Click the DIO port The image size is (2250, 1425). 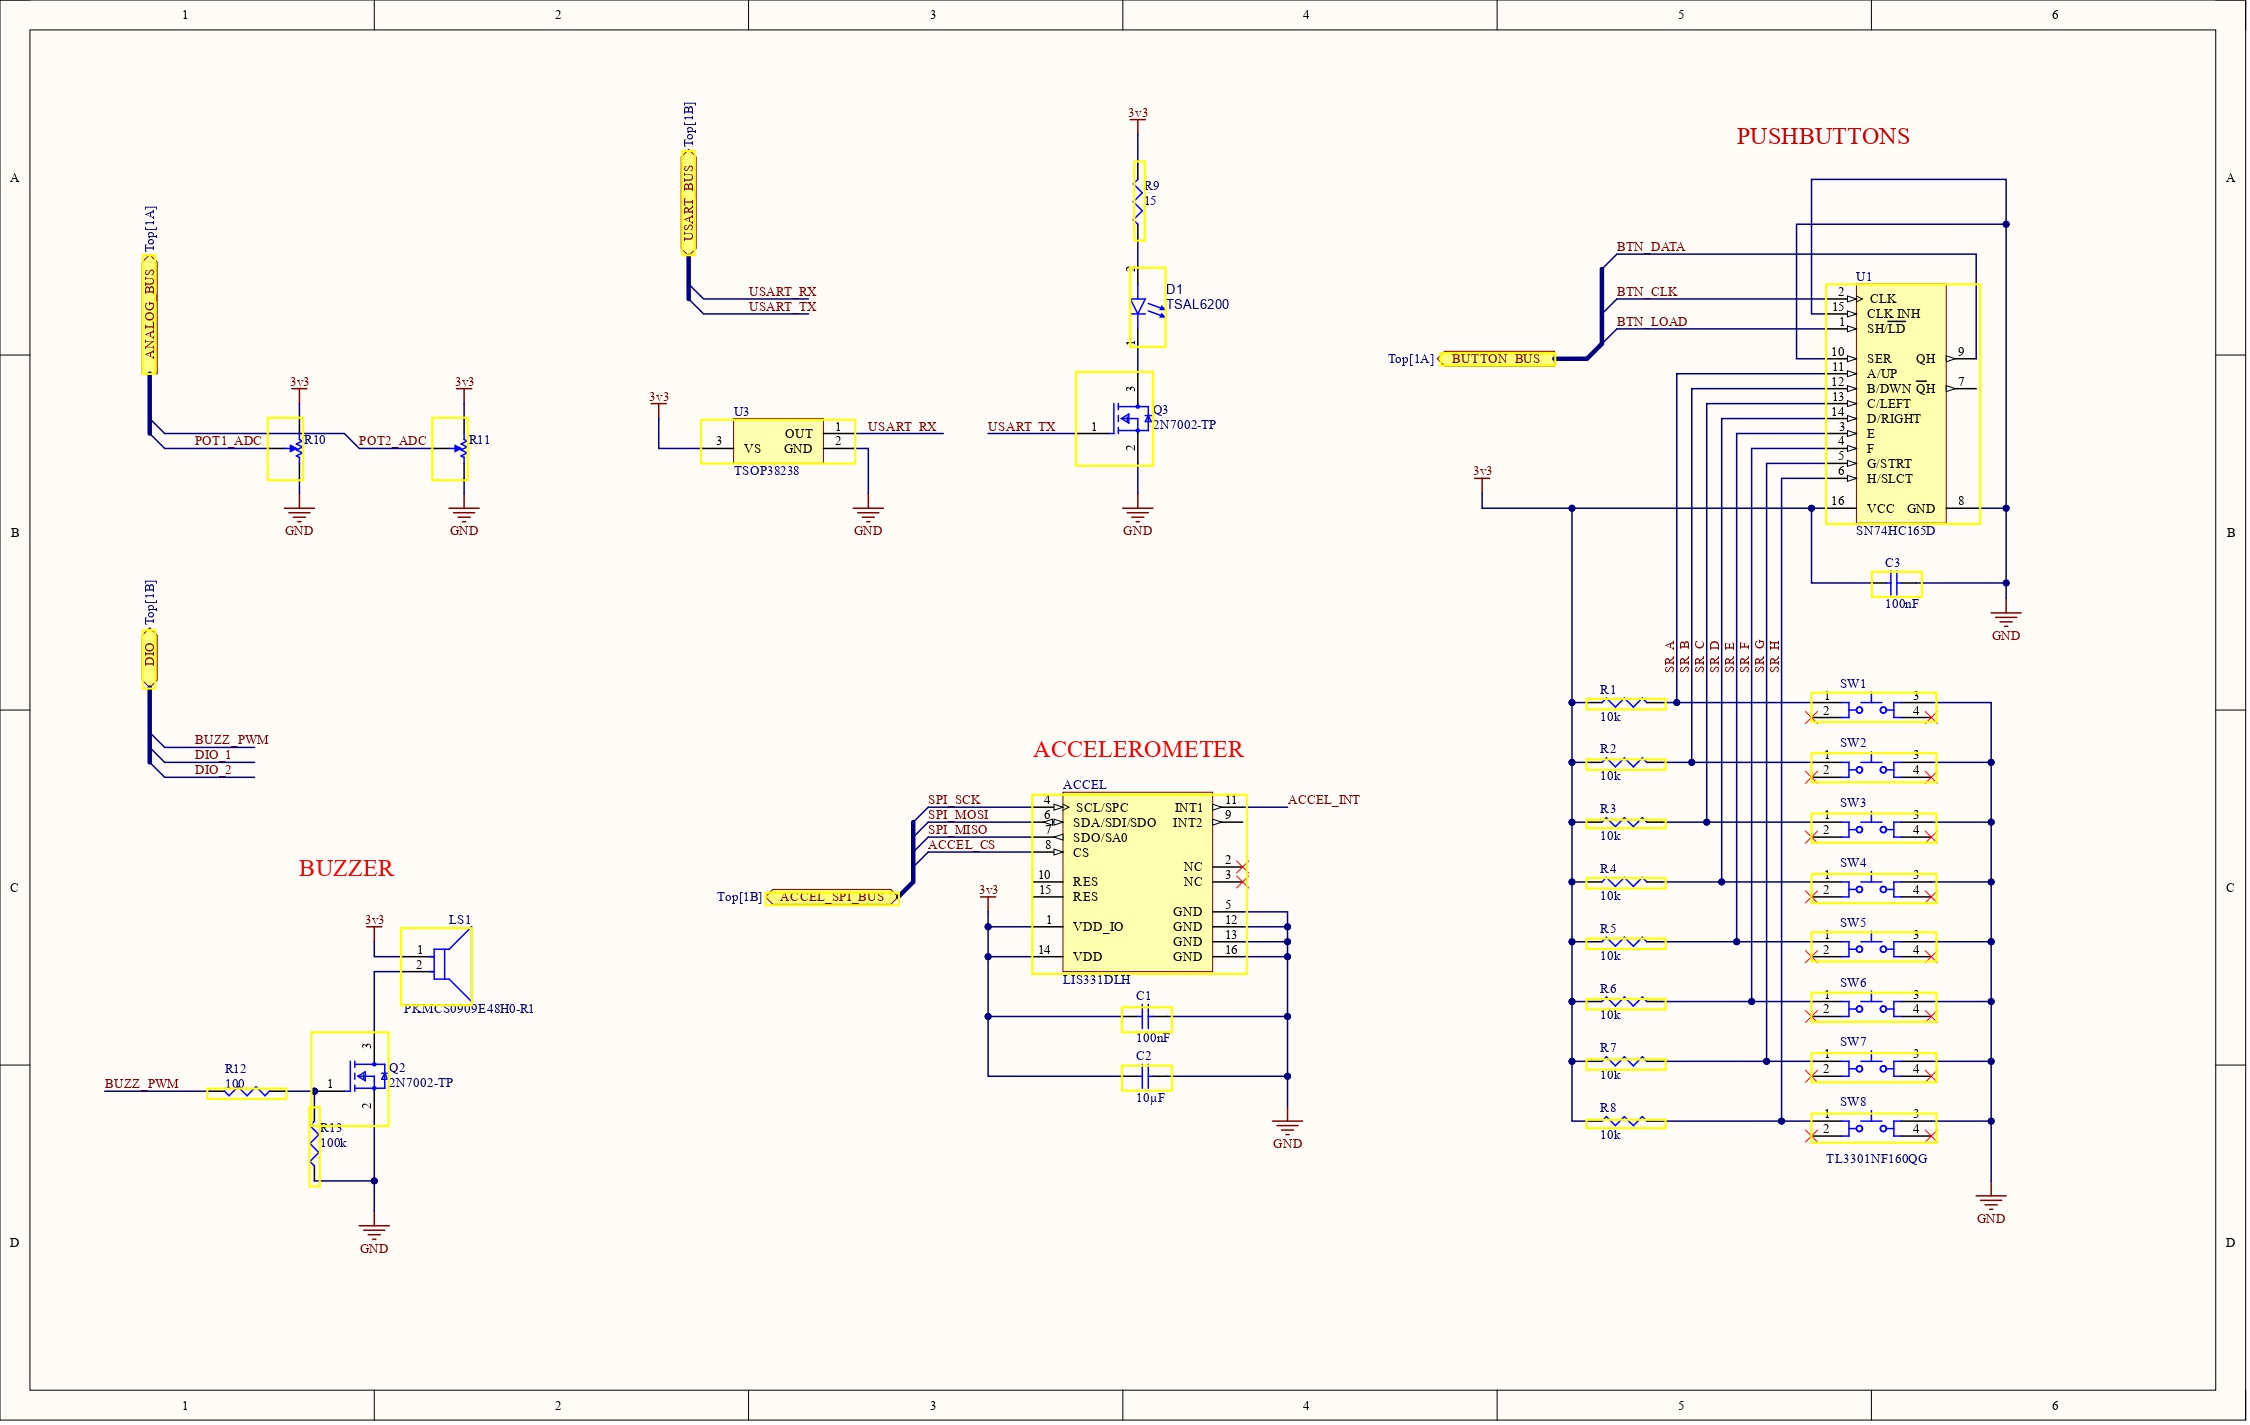pos(150,658)
